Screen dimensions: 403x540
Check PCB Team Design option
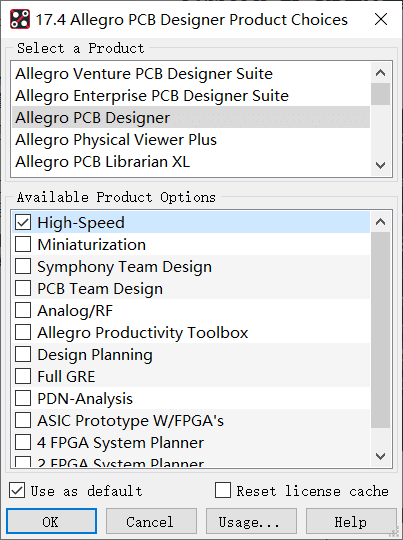point(23,289)
